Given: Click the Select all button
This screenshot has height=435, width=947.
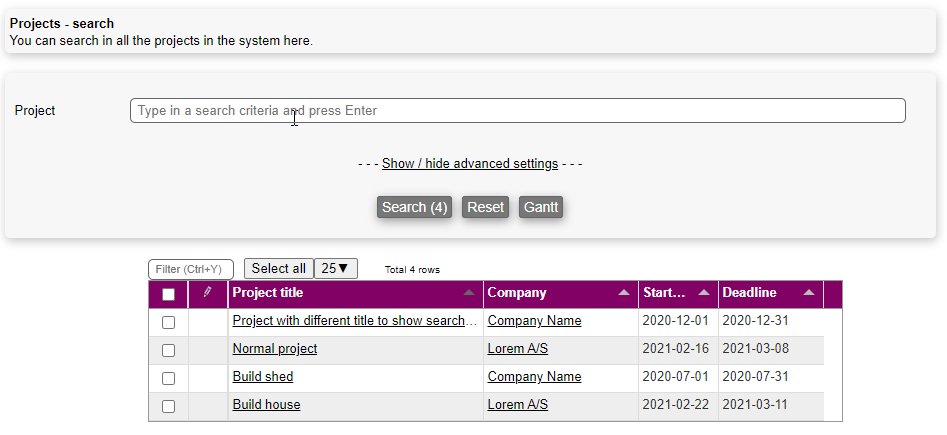Looking at the screenshot, I should pyautogui.click(x=279, y=269).
